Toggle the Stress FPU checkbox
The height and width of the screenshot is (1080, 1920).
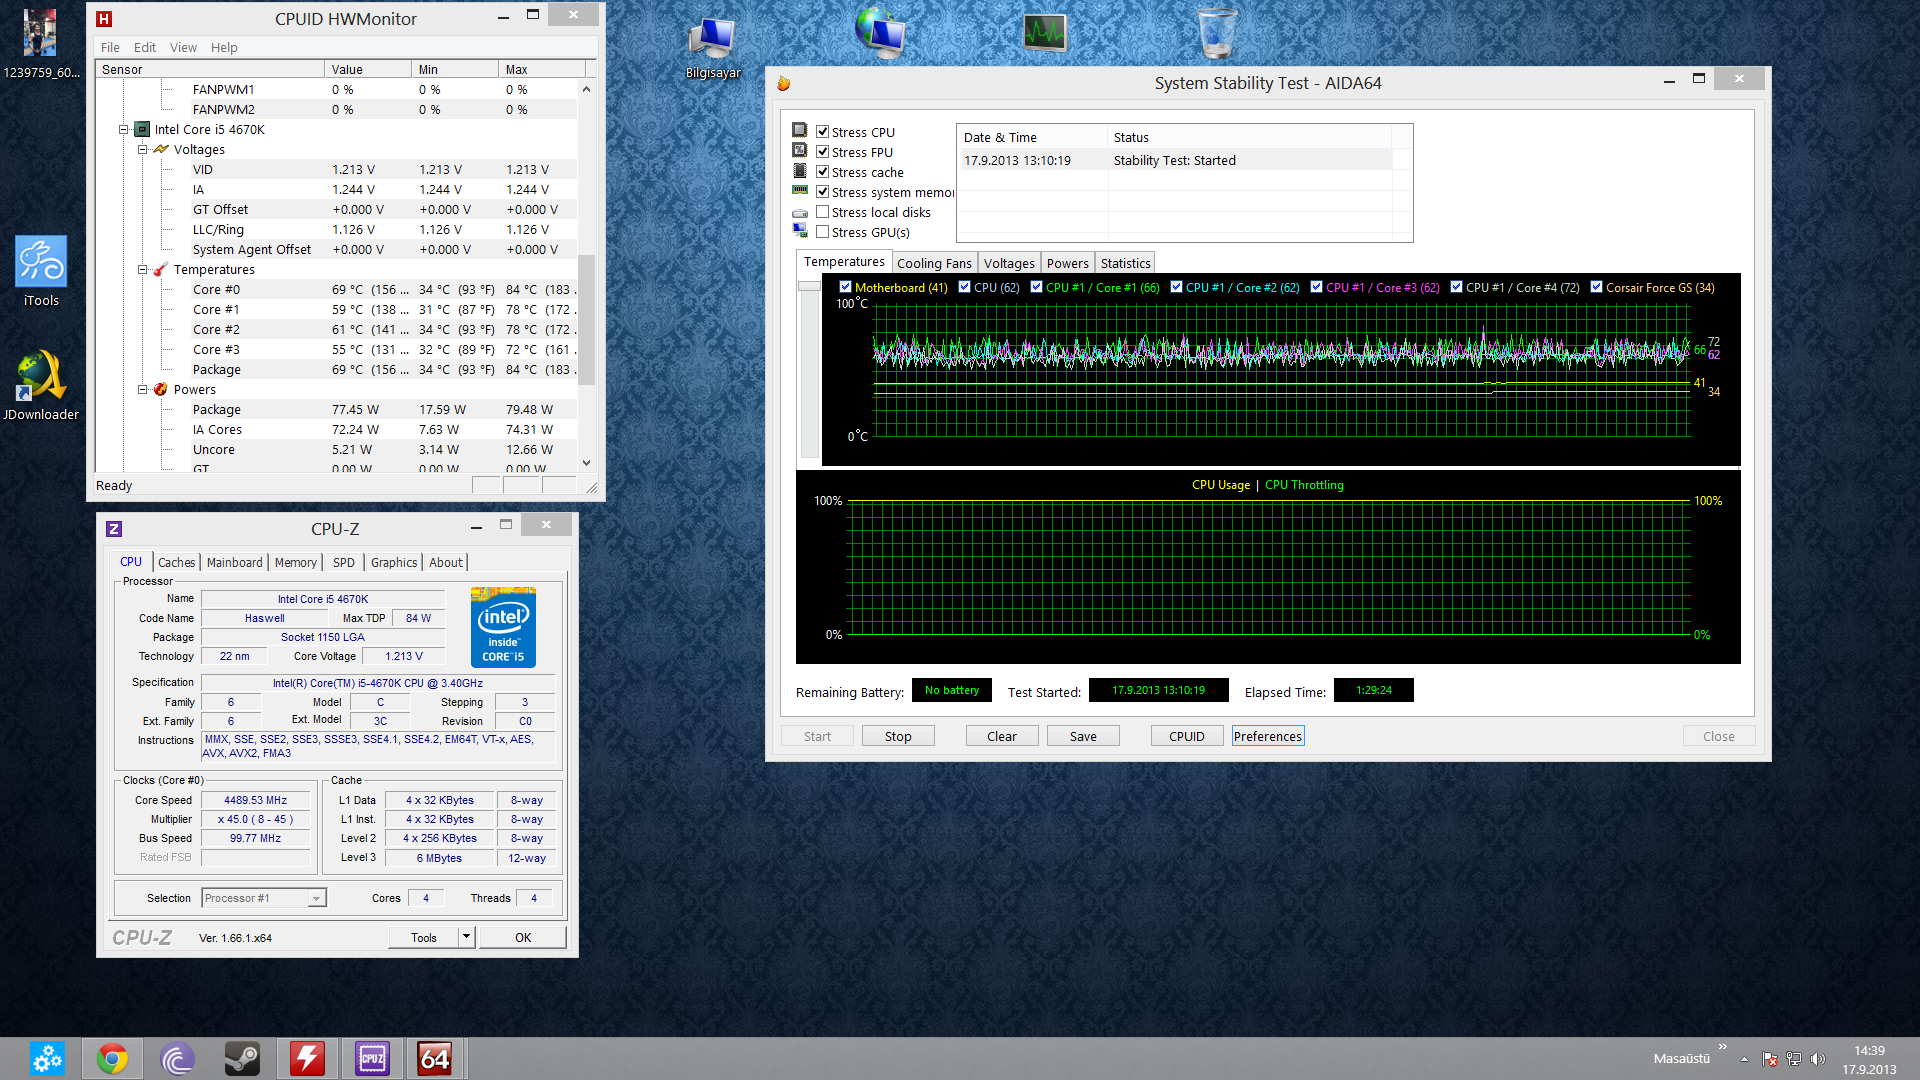tap(822, 152)
